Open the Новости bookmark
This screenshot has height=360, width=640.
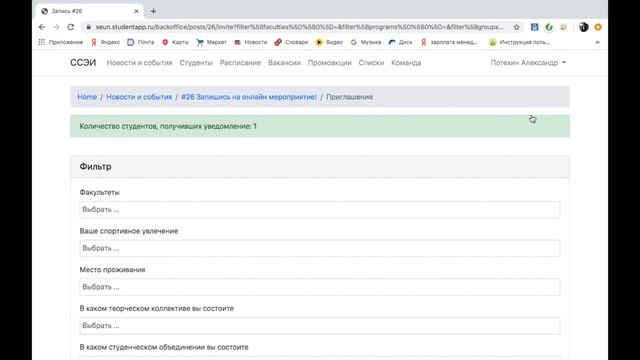[x=251, y=42]
